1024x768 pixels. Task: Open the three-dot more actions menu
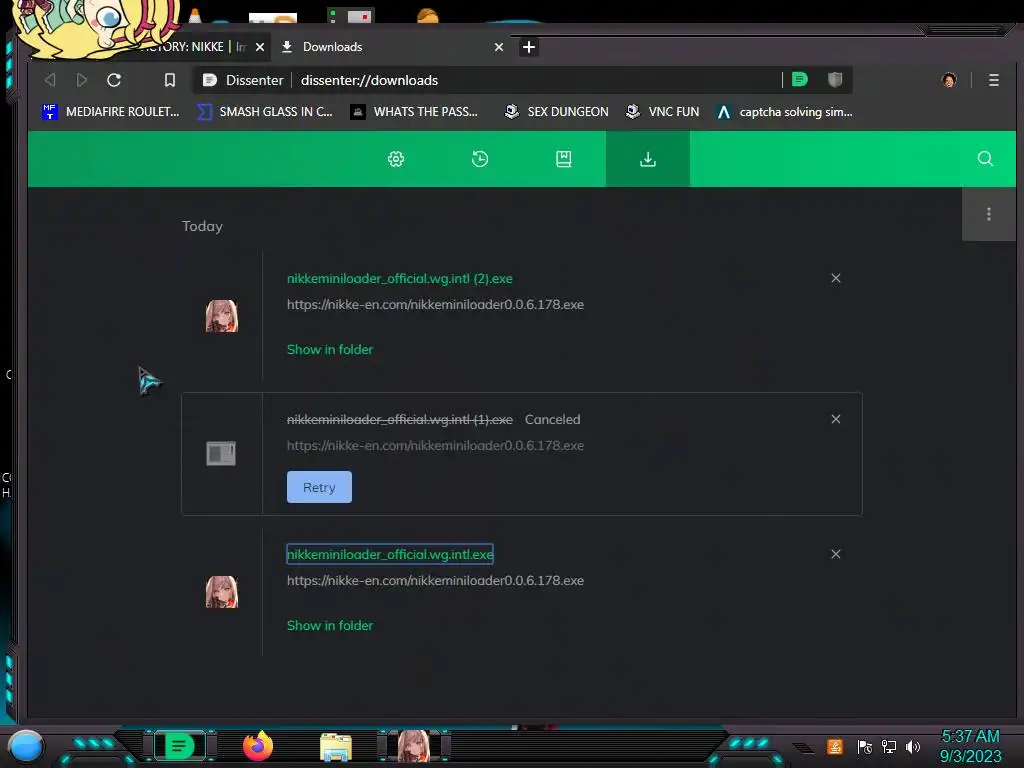coord(989,214)
